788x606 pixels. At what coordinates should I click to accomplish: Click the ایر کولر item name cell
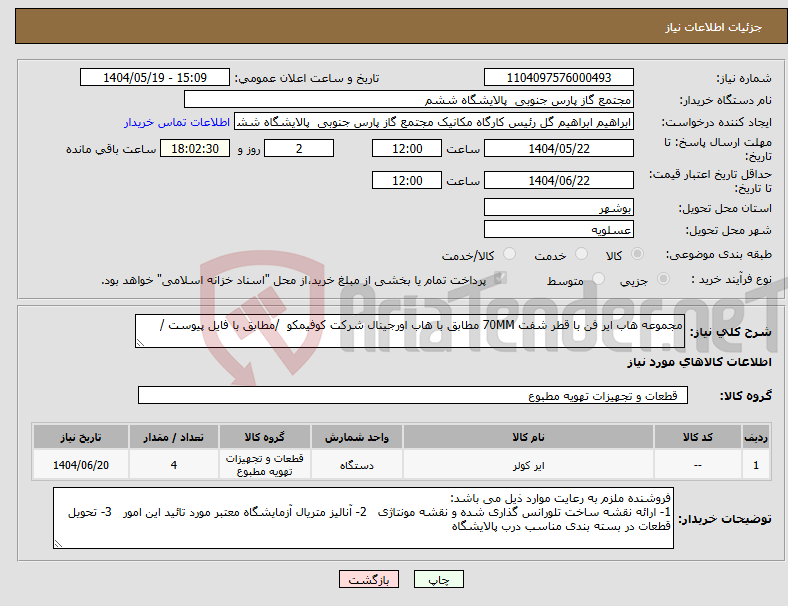click(528, 465)
